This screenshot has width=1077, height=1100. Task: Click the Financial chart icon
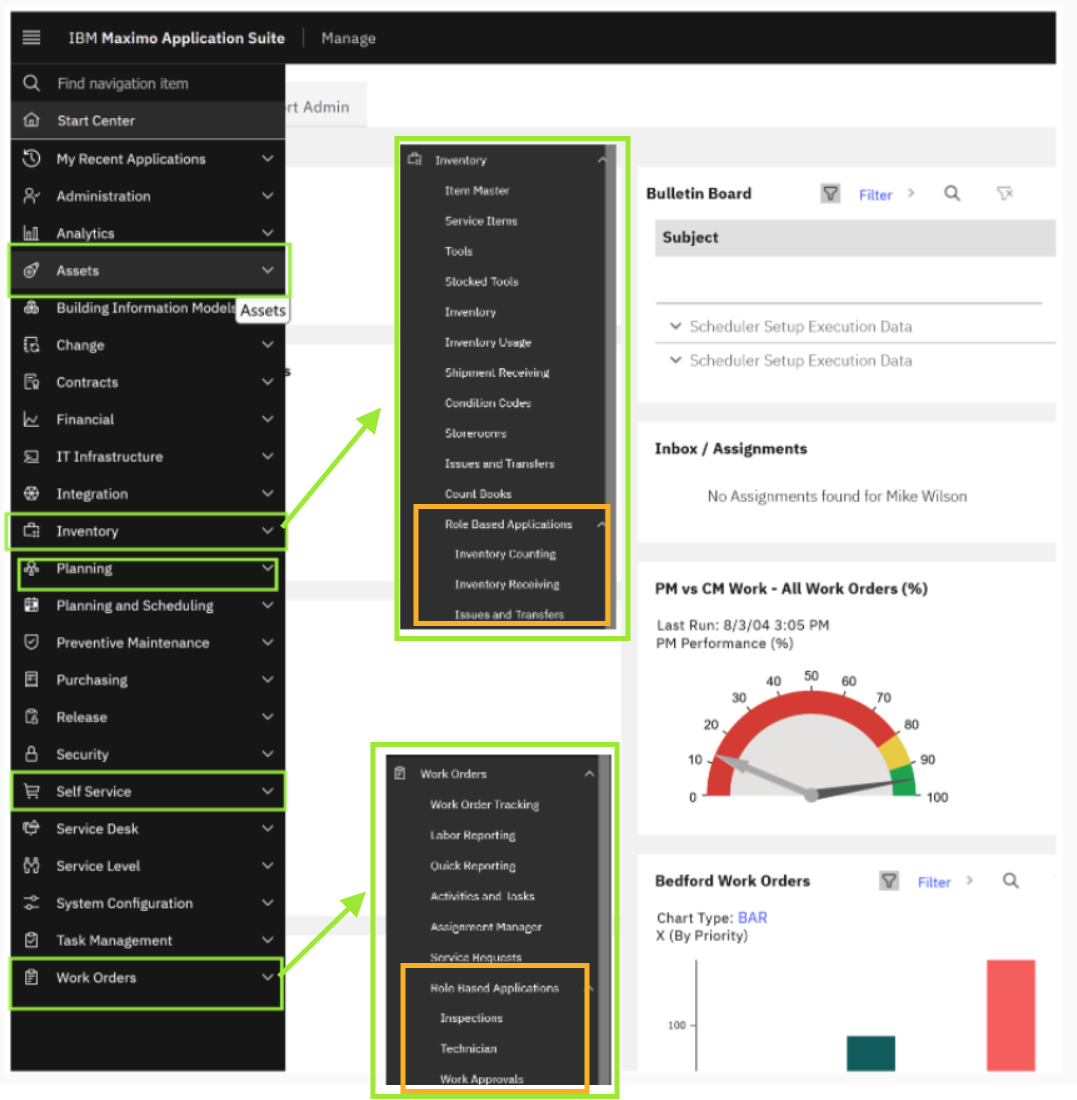point(32,419)
